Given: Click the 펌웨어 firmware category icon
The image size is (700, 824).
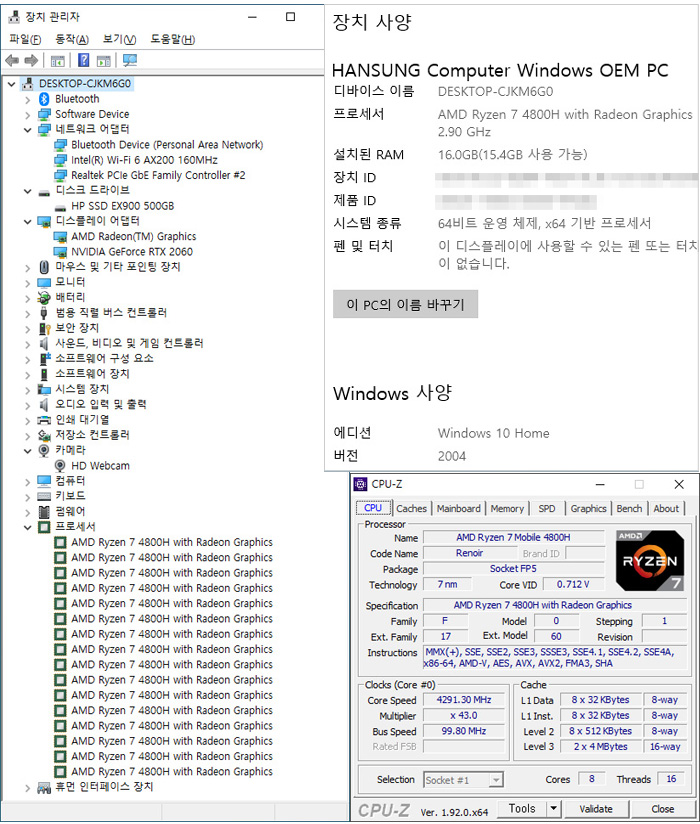Looking at the screenshot, I should coord(44,512).
